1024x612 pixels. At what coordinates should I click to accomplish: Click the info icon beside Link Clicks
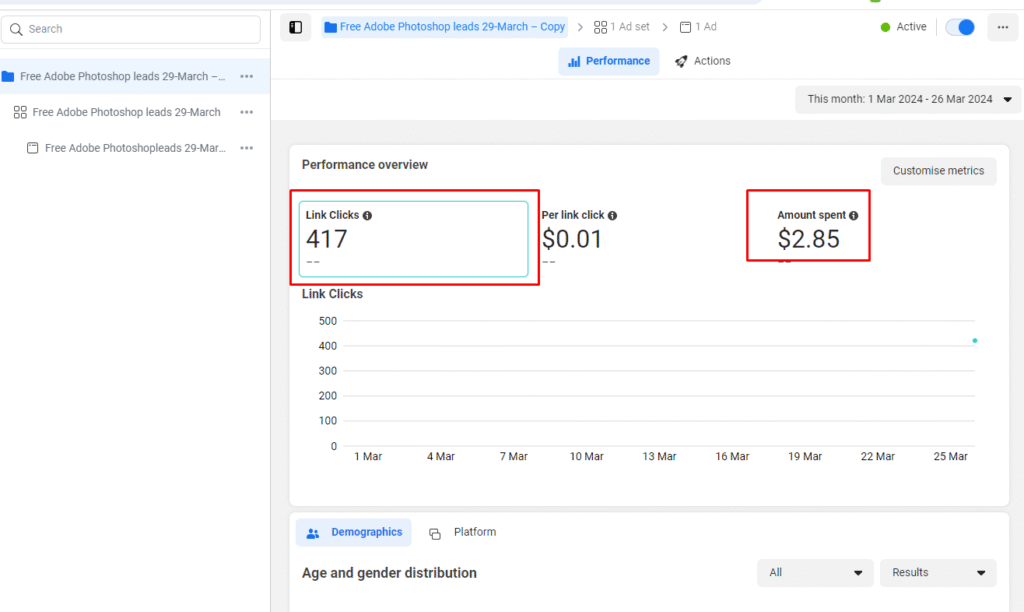[367, 215]
